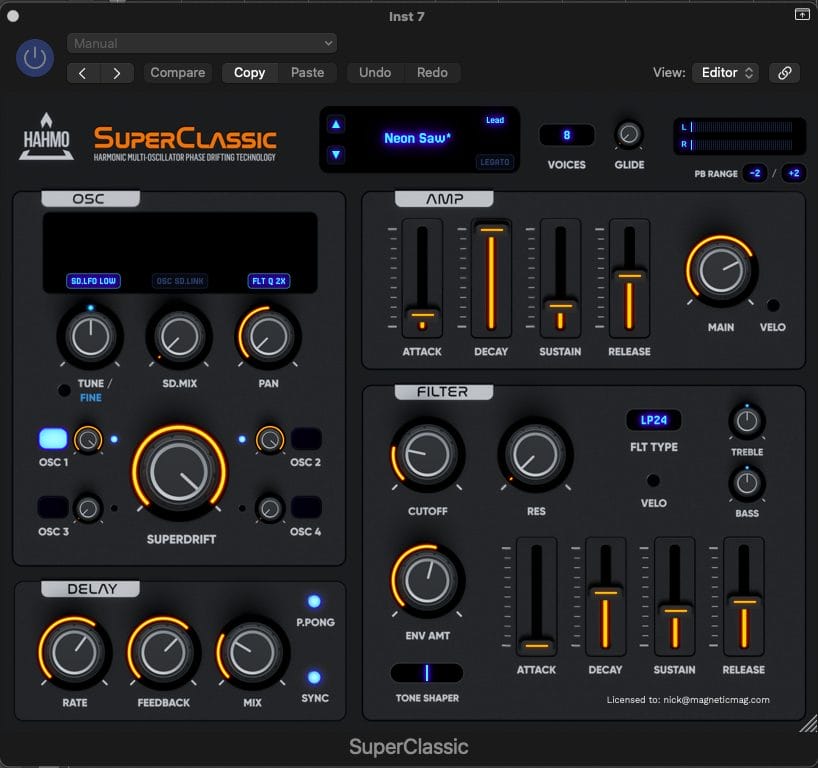Select next patch with down triangle
The height and width of the screenshot is (768, 818).
336,154
